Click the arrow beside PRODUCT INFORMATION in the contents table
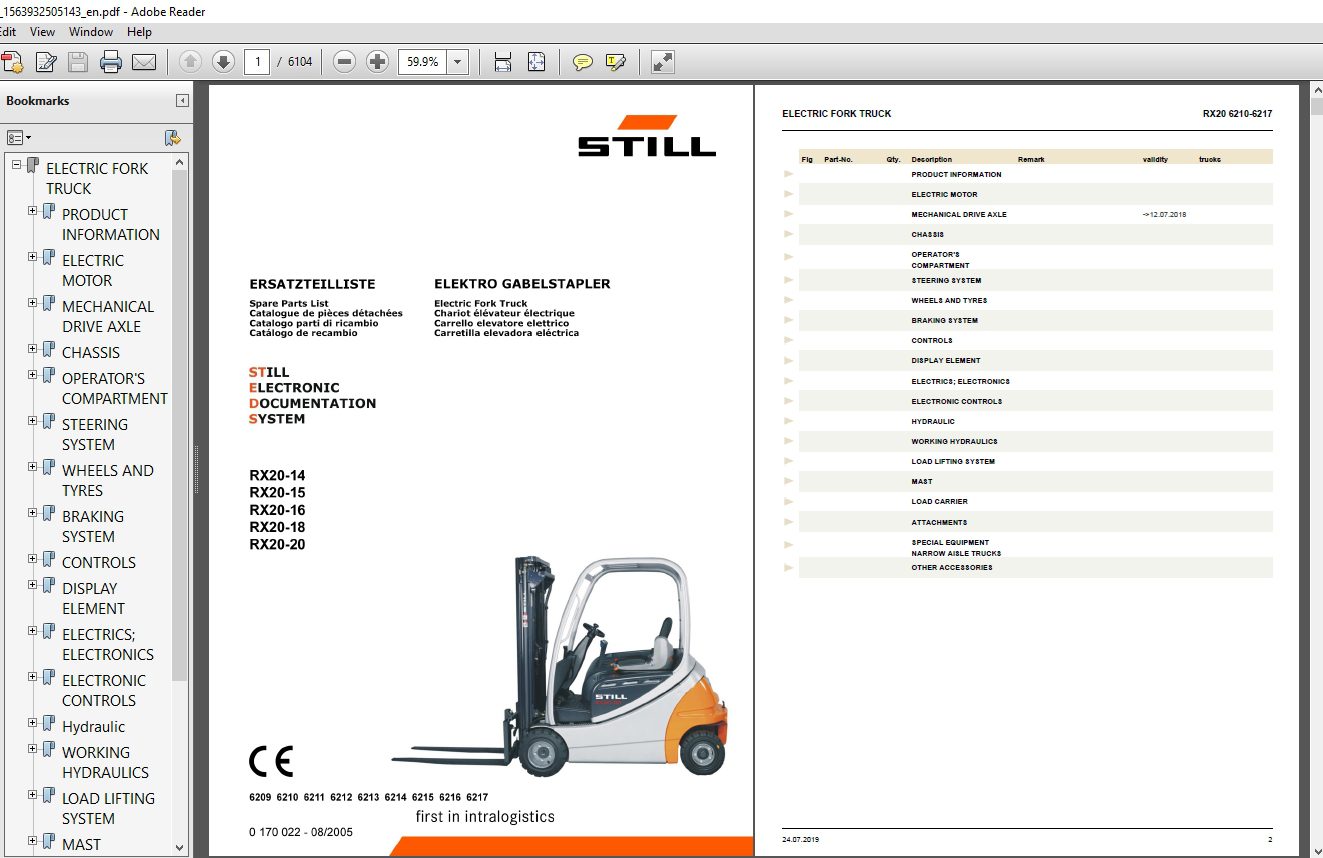The width and height of the screenshot is (1323, 858). point(789,174)
